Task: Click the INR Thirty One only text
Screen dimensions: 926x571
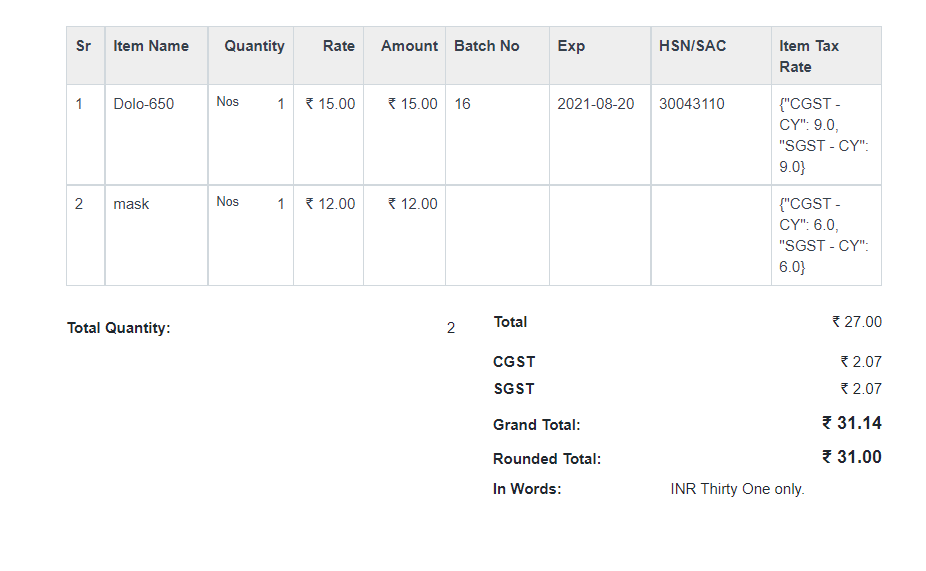Action: [x=737, y=489]
